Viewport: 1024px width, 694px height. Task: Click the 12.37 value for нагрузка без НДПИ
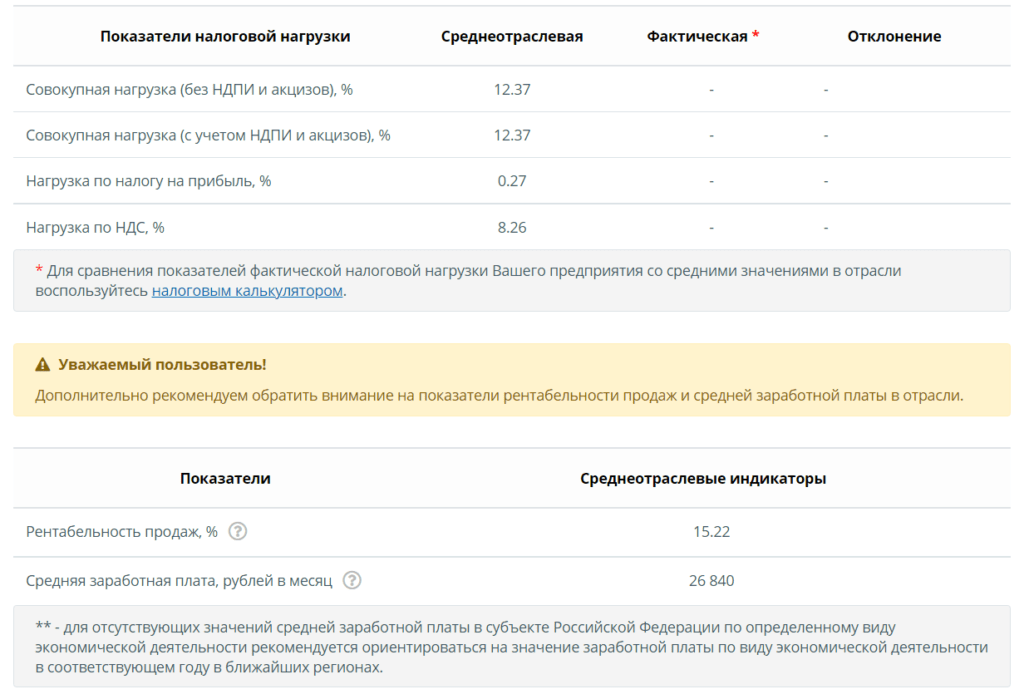coord(511,89)
